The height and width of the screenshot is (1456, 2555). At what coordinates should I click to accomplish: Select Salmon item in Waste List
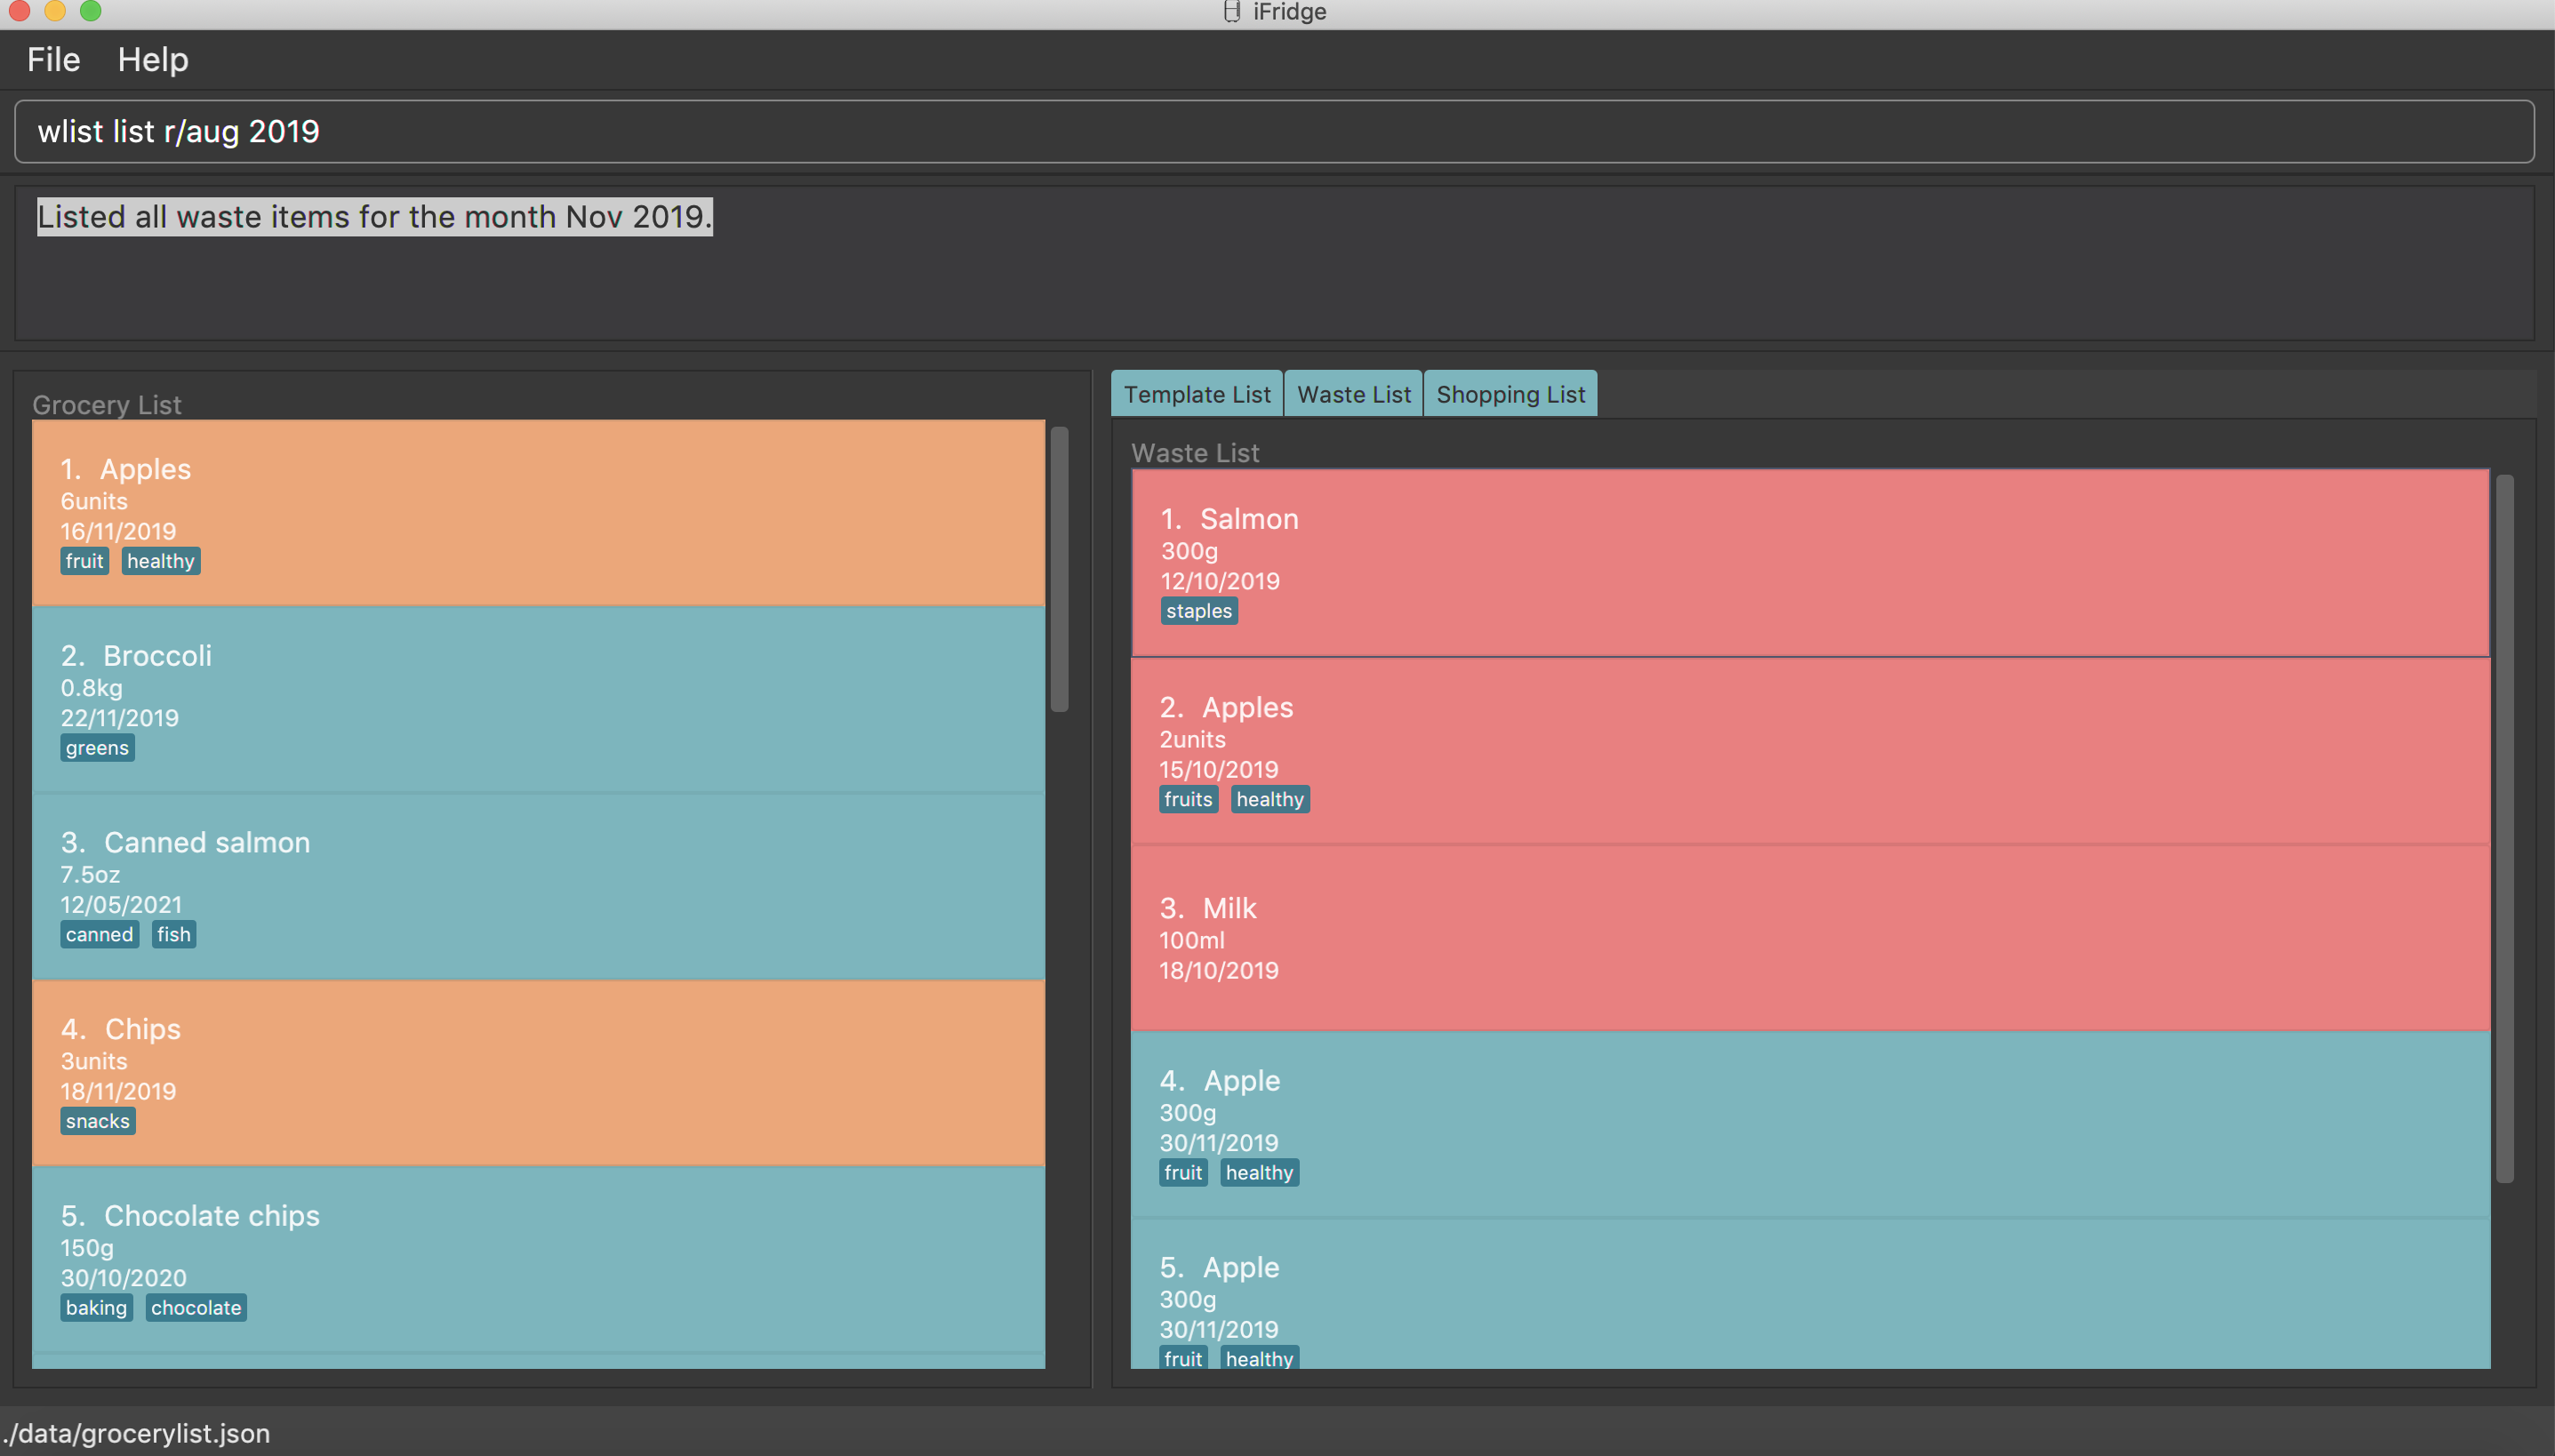1808,562
